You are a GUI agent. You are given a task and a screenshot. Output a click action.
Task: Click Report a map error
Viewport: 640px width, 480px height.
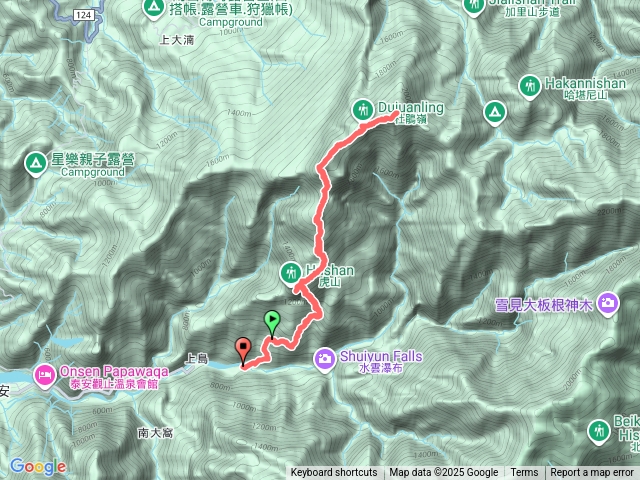592,473
